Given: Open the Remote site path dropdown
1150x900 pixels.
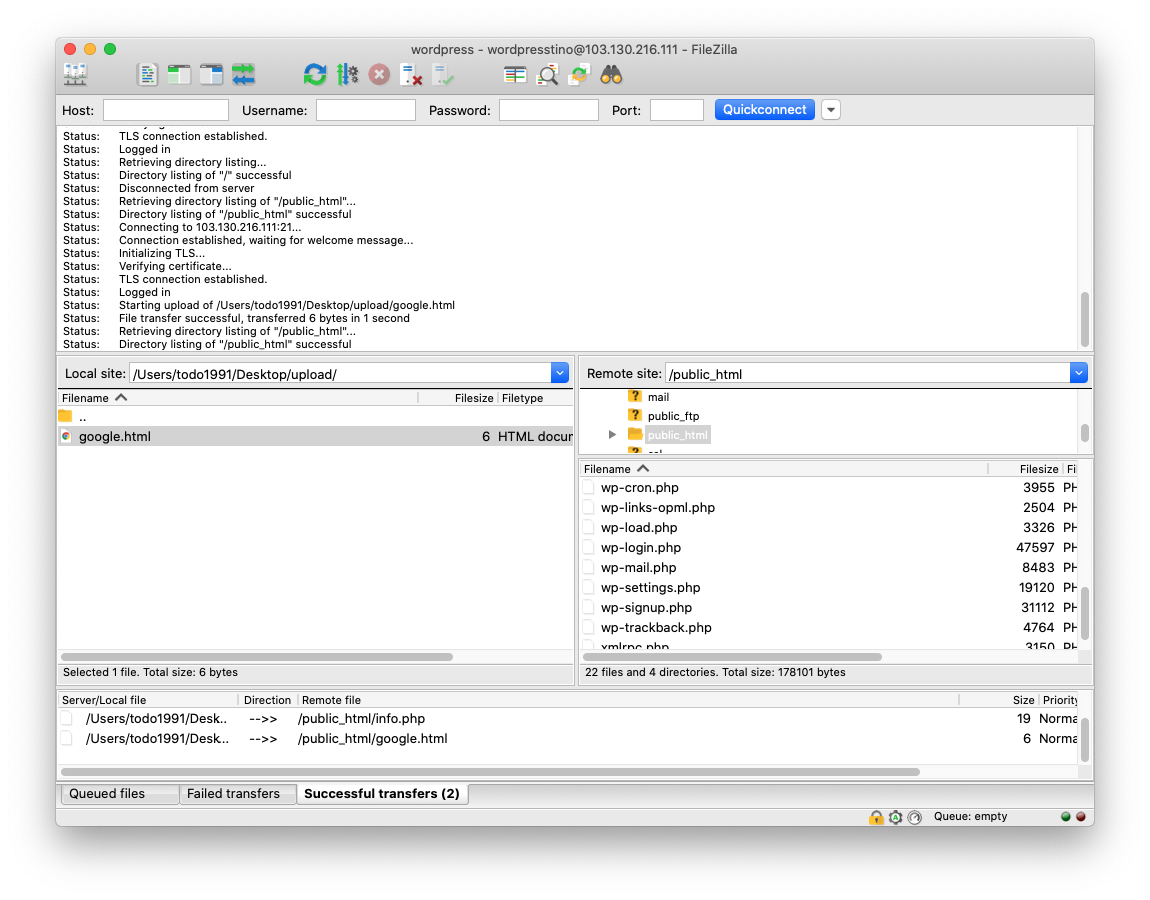Looking at the screenshot, I should [1079, 373].
